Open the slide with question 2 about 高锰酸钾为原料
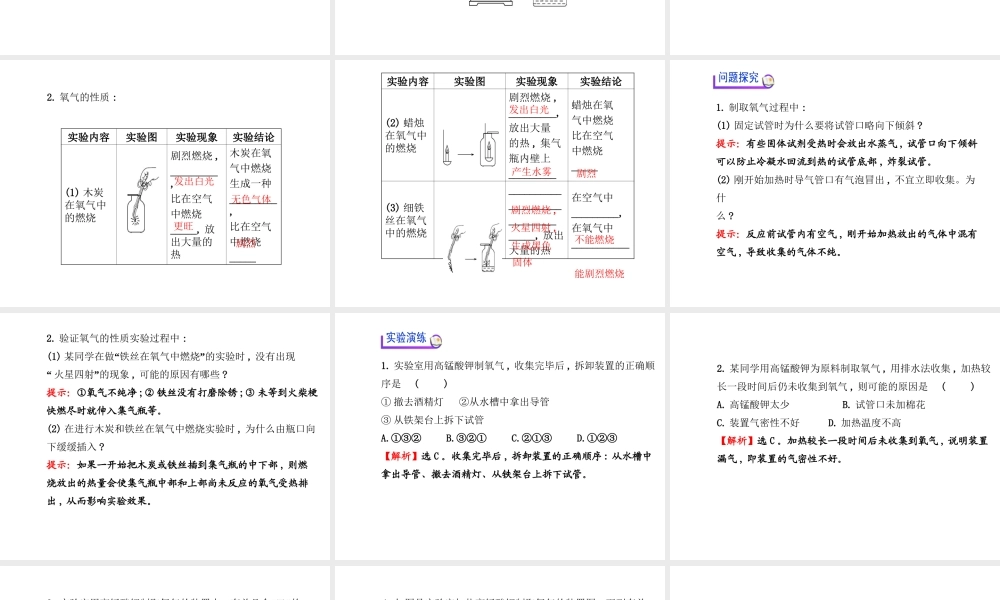The width and height of the screenshot is (1000, 600). (835, 436)
